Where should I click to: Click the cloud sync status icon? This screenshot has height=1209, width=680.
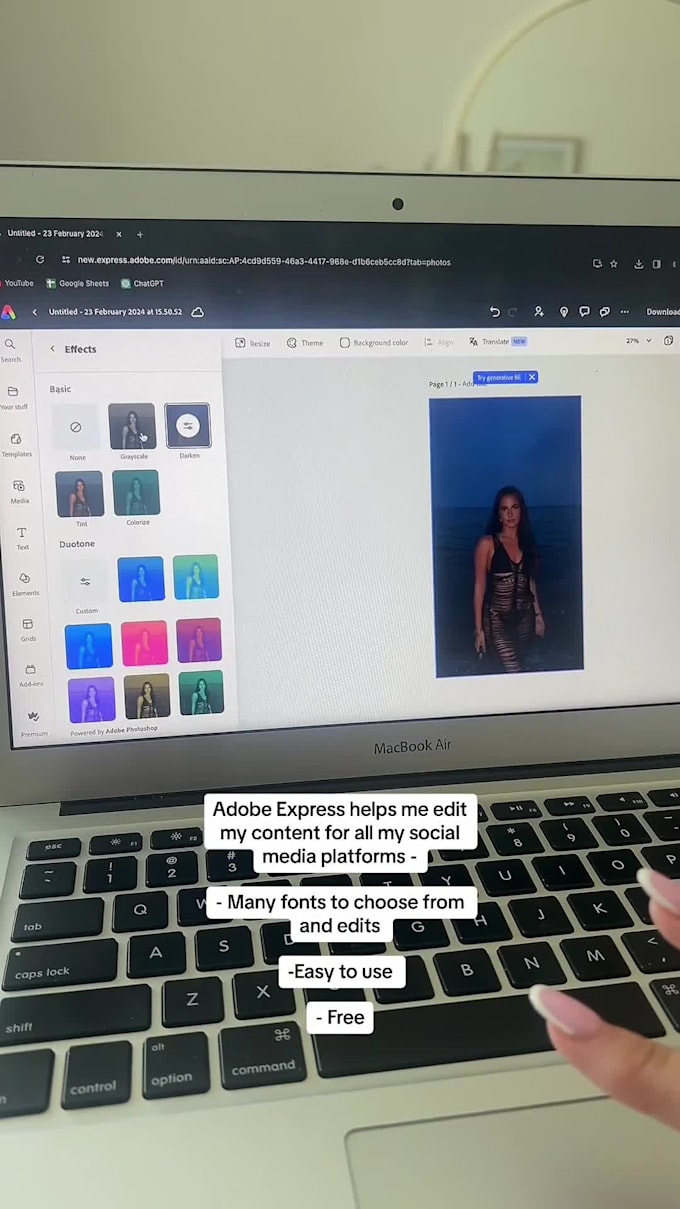(197, 312)
